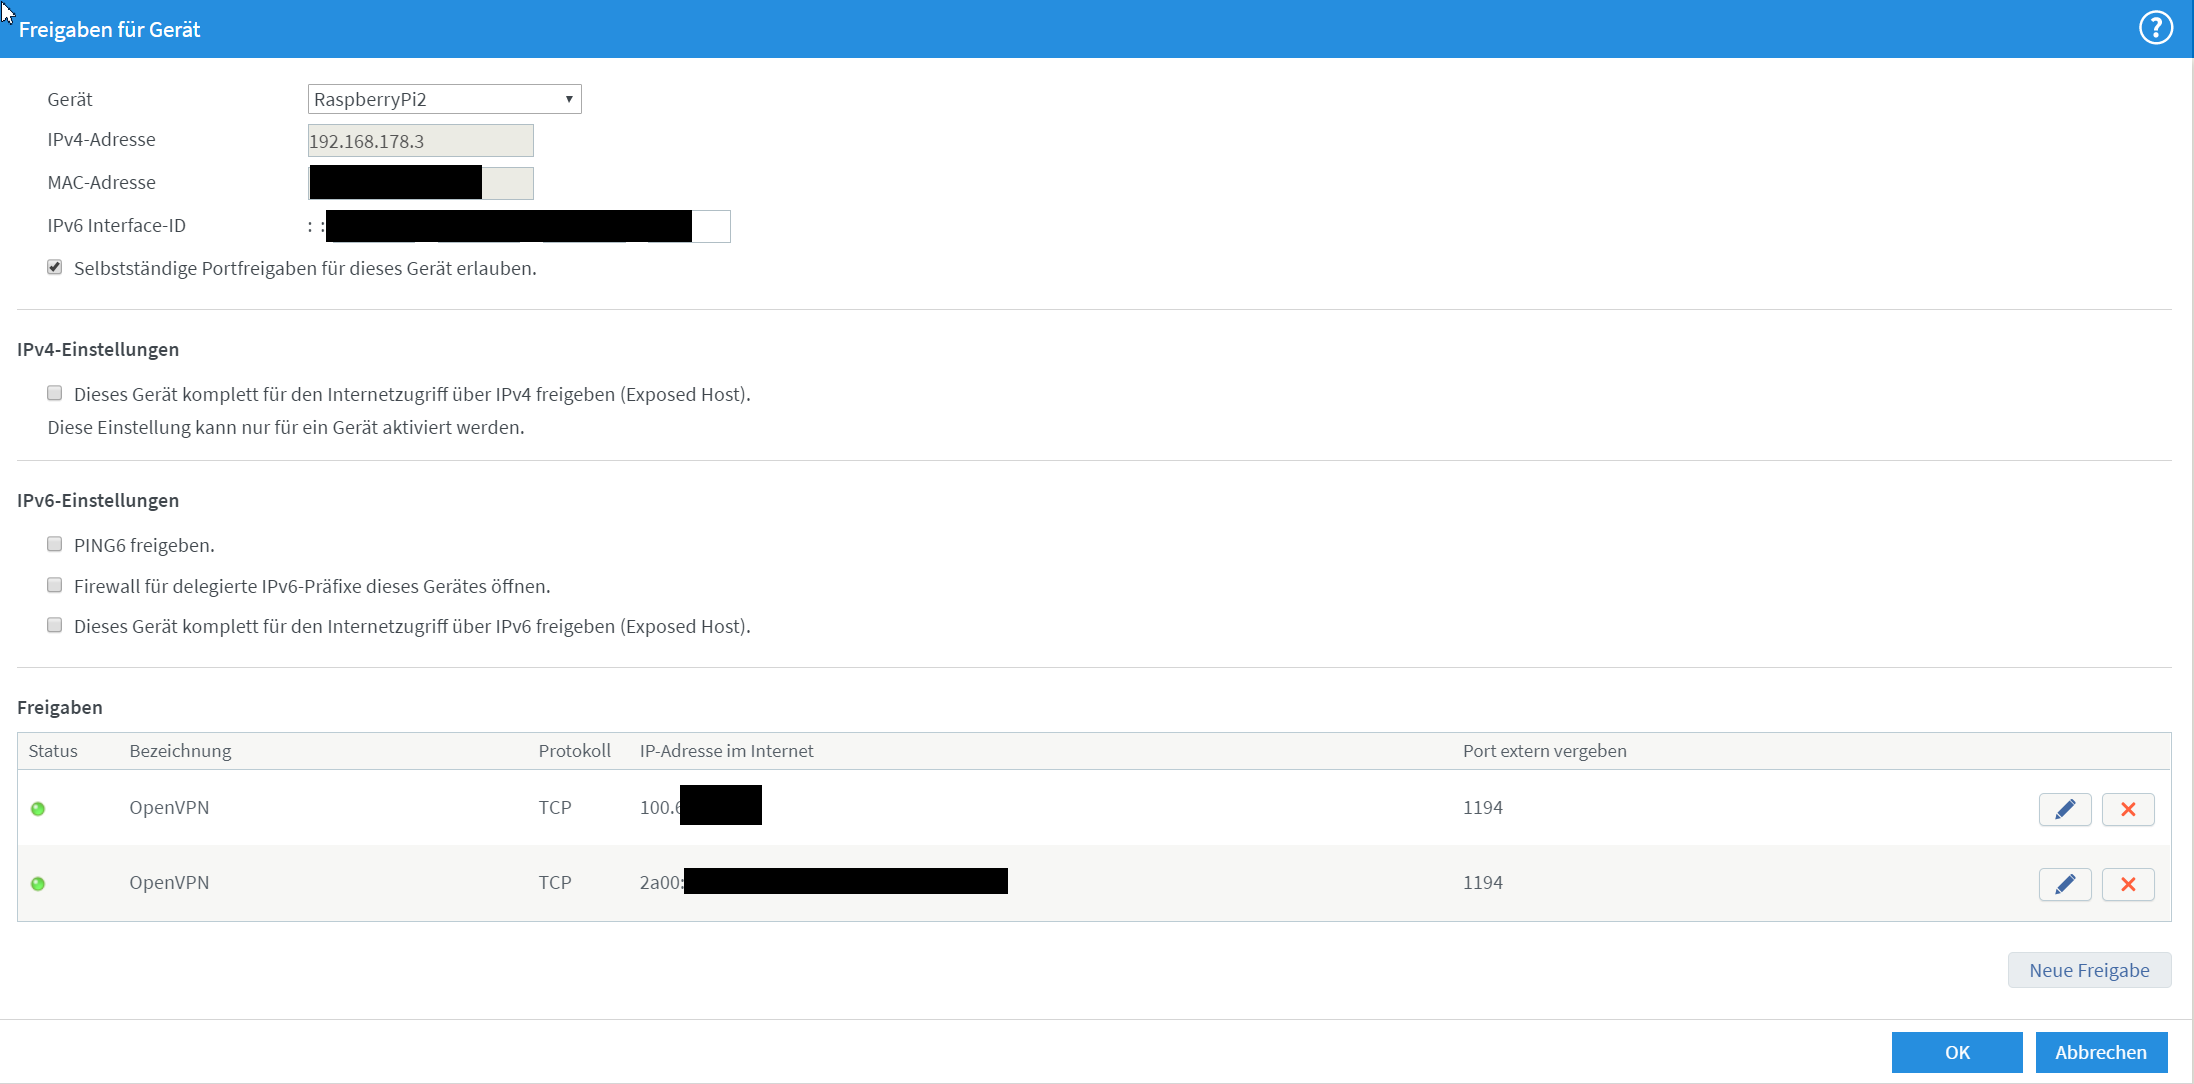Open the Gerät RaspberryPi2 dropdown
Screen dimensions: 2194x1084
click(x=444, y=99)
